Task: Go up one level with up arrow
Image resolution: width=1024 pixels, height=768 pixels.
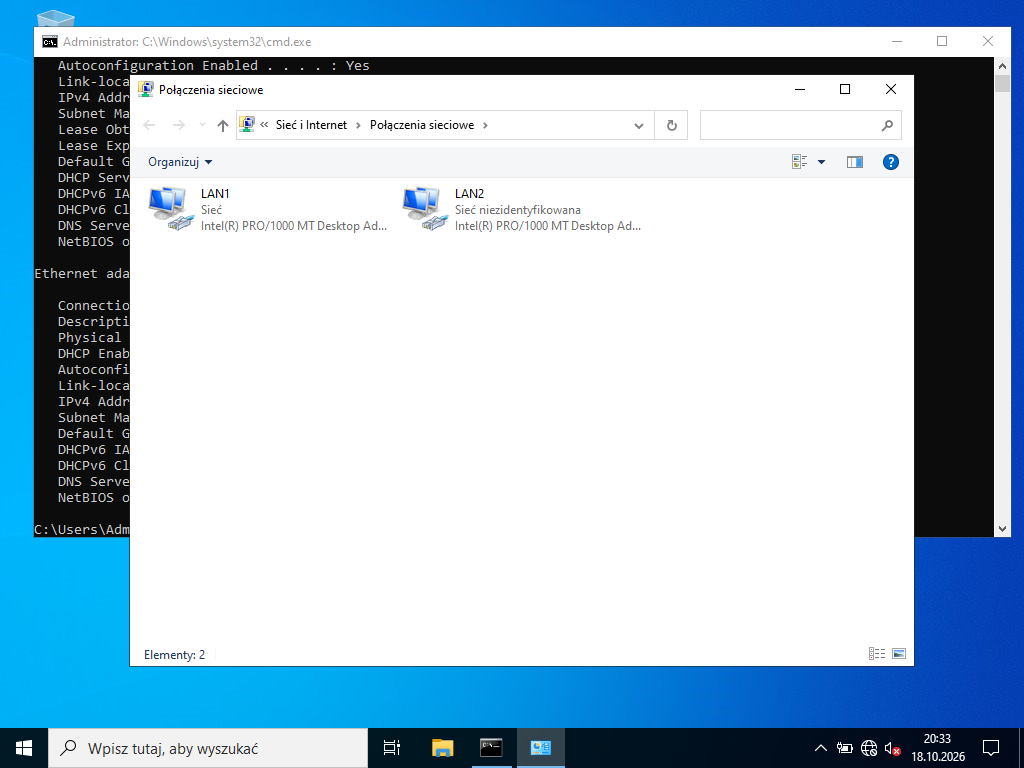Action: pos(223,125)
